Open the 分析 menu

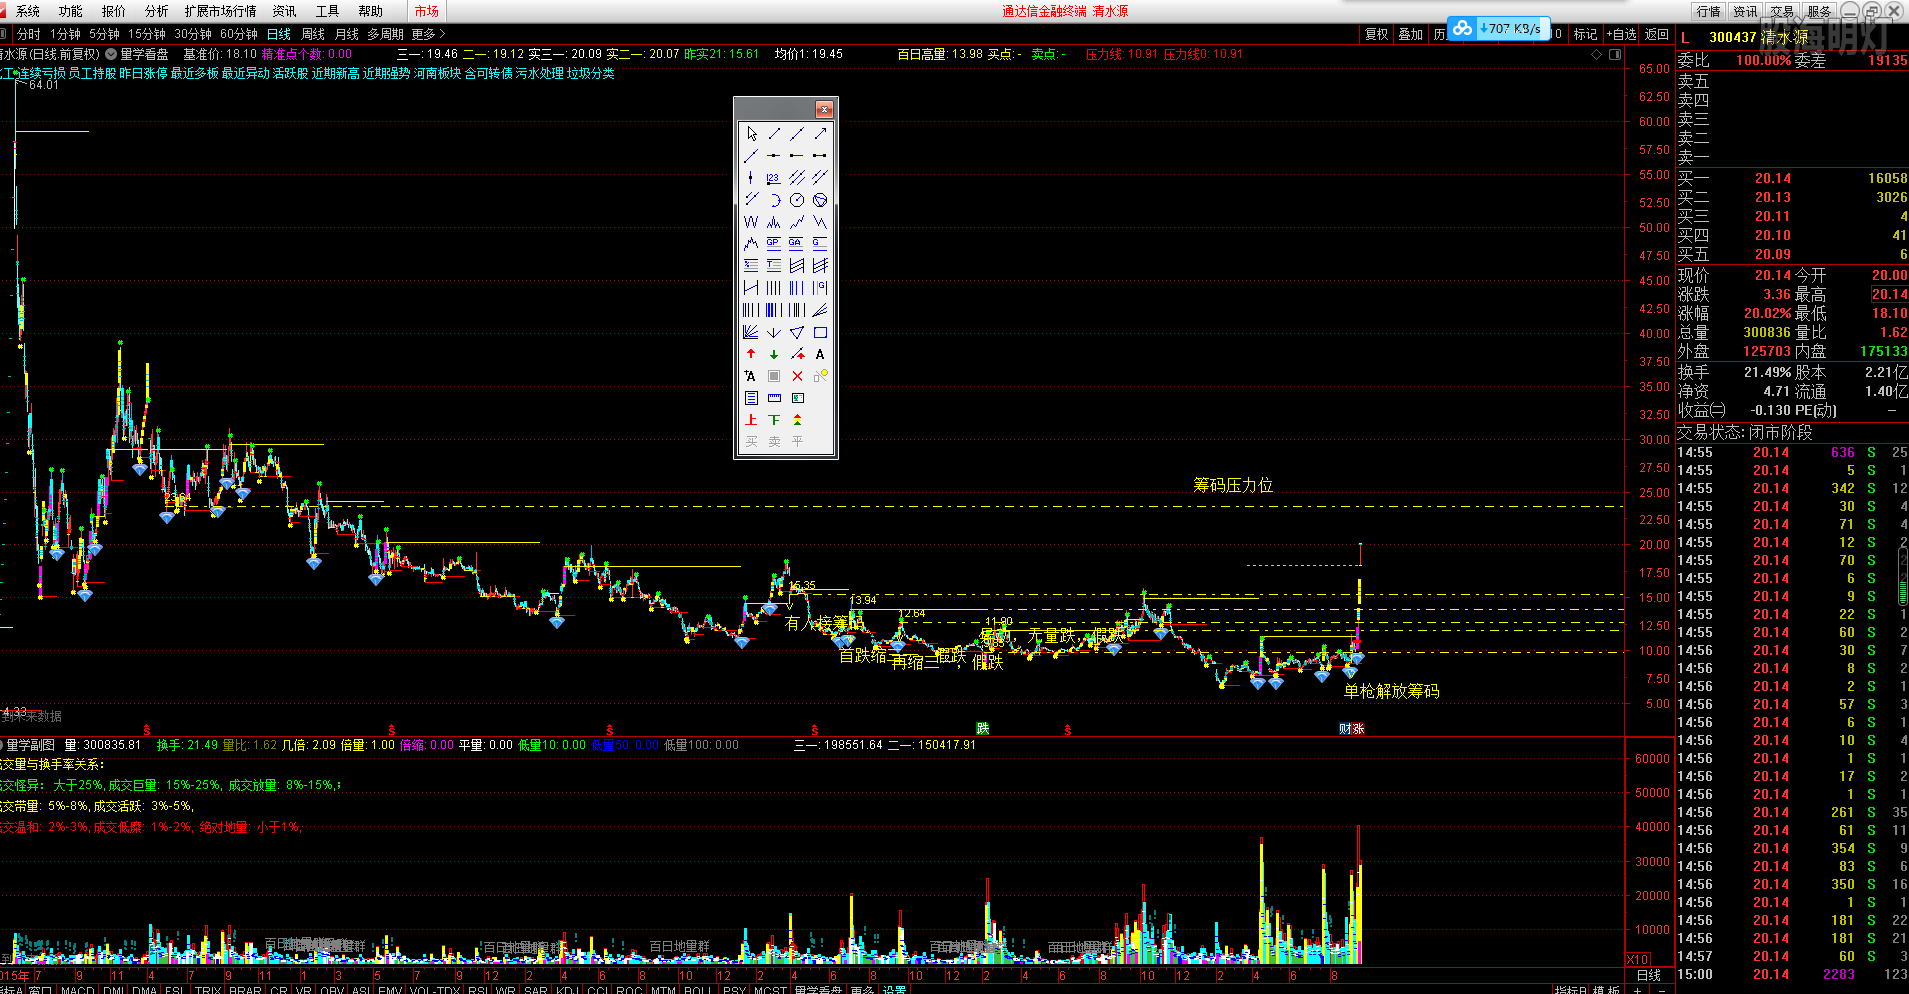tap(157, 11)
